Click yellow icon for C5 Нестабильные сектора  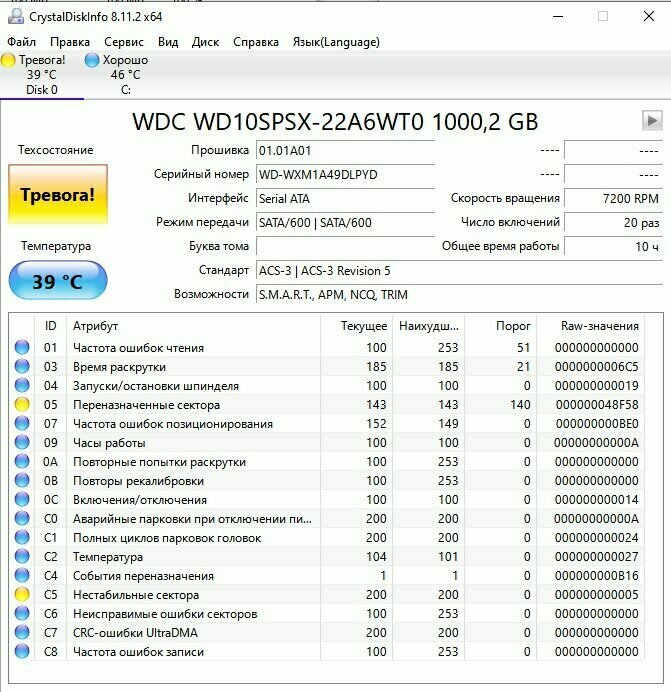(x=22, y=594)
